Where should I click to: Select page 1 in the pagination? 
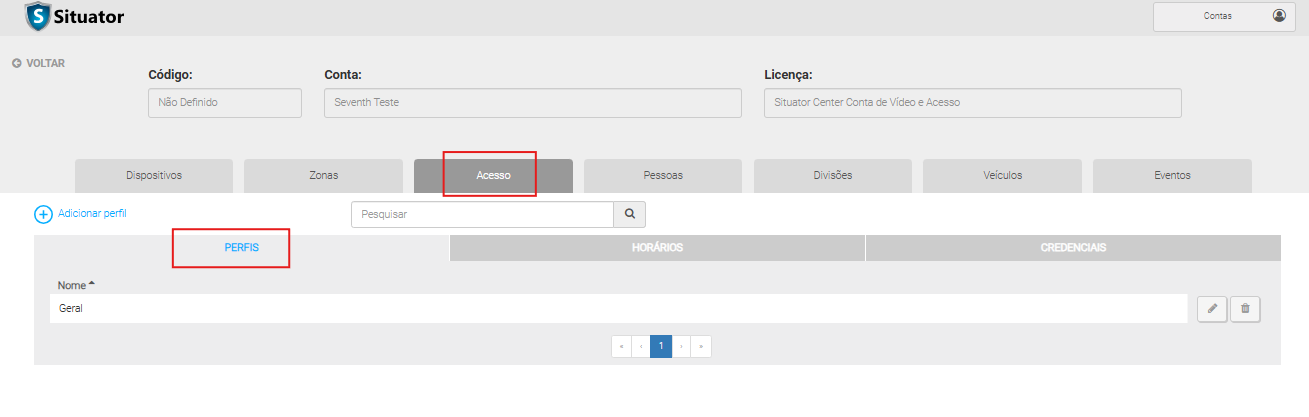[661, 346]
